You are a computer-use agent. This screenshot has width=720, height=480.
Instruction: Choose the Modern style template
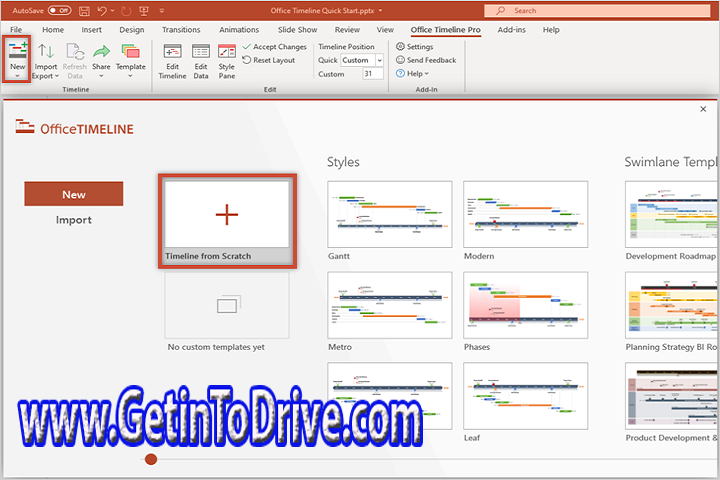point(526,215)
